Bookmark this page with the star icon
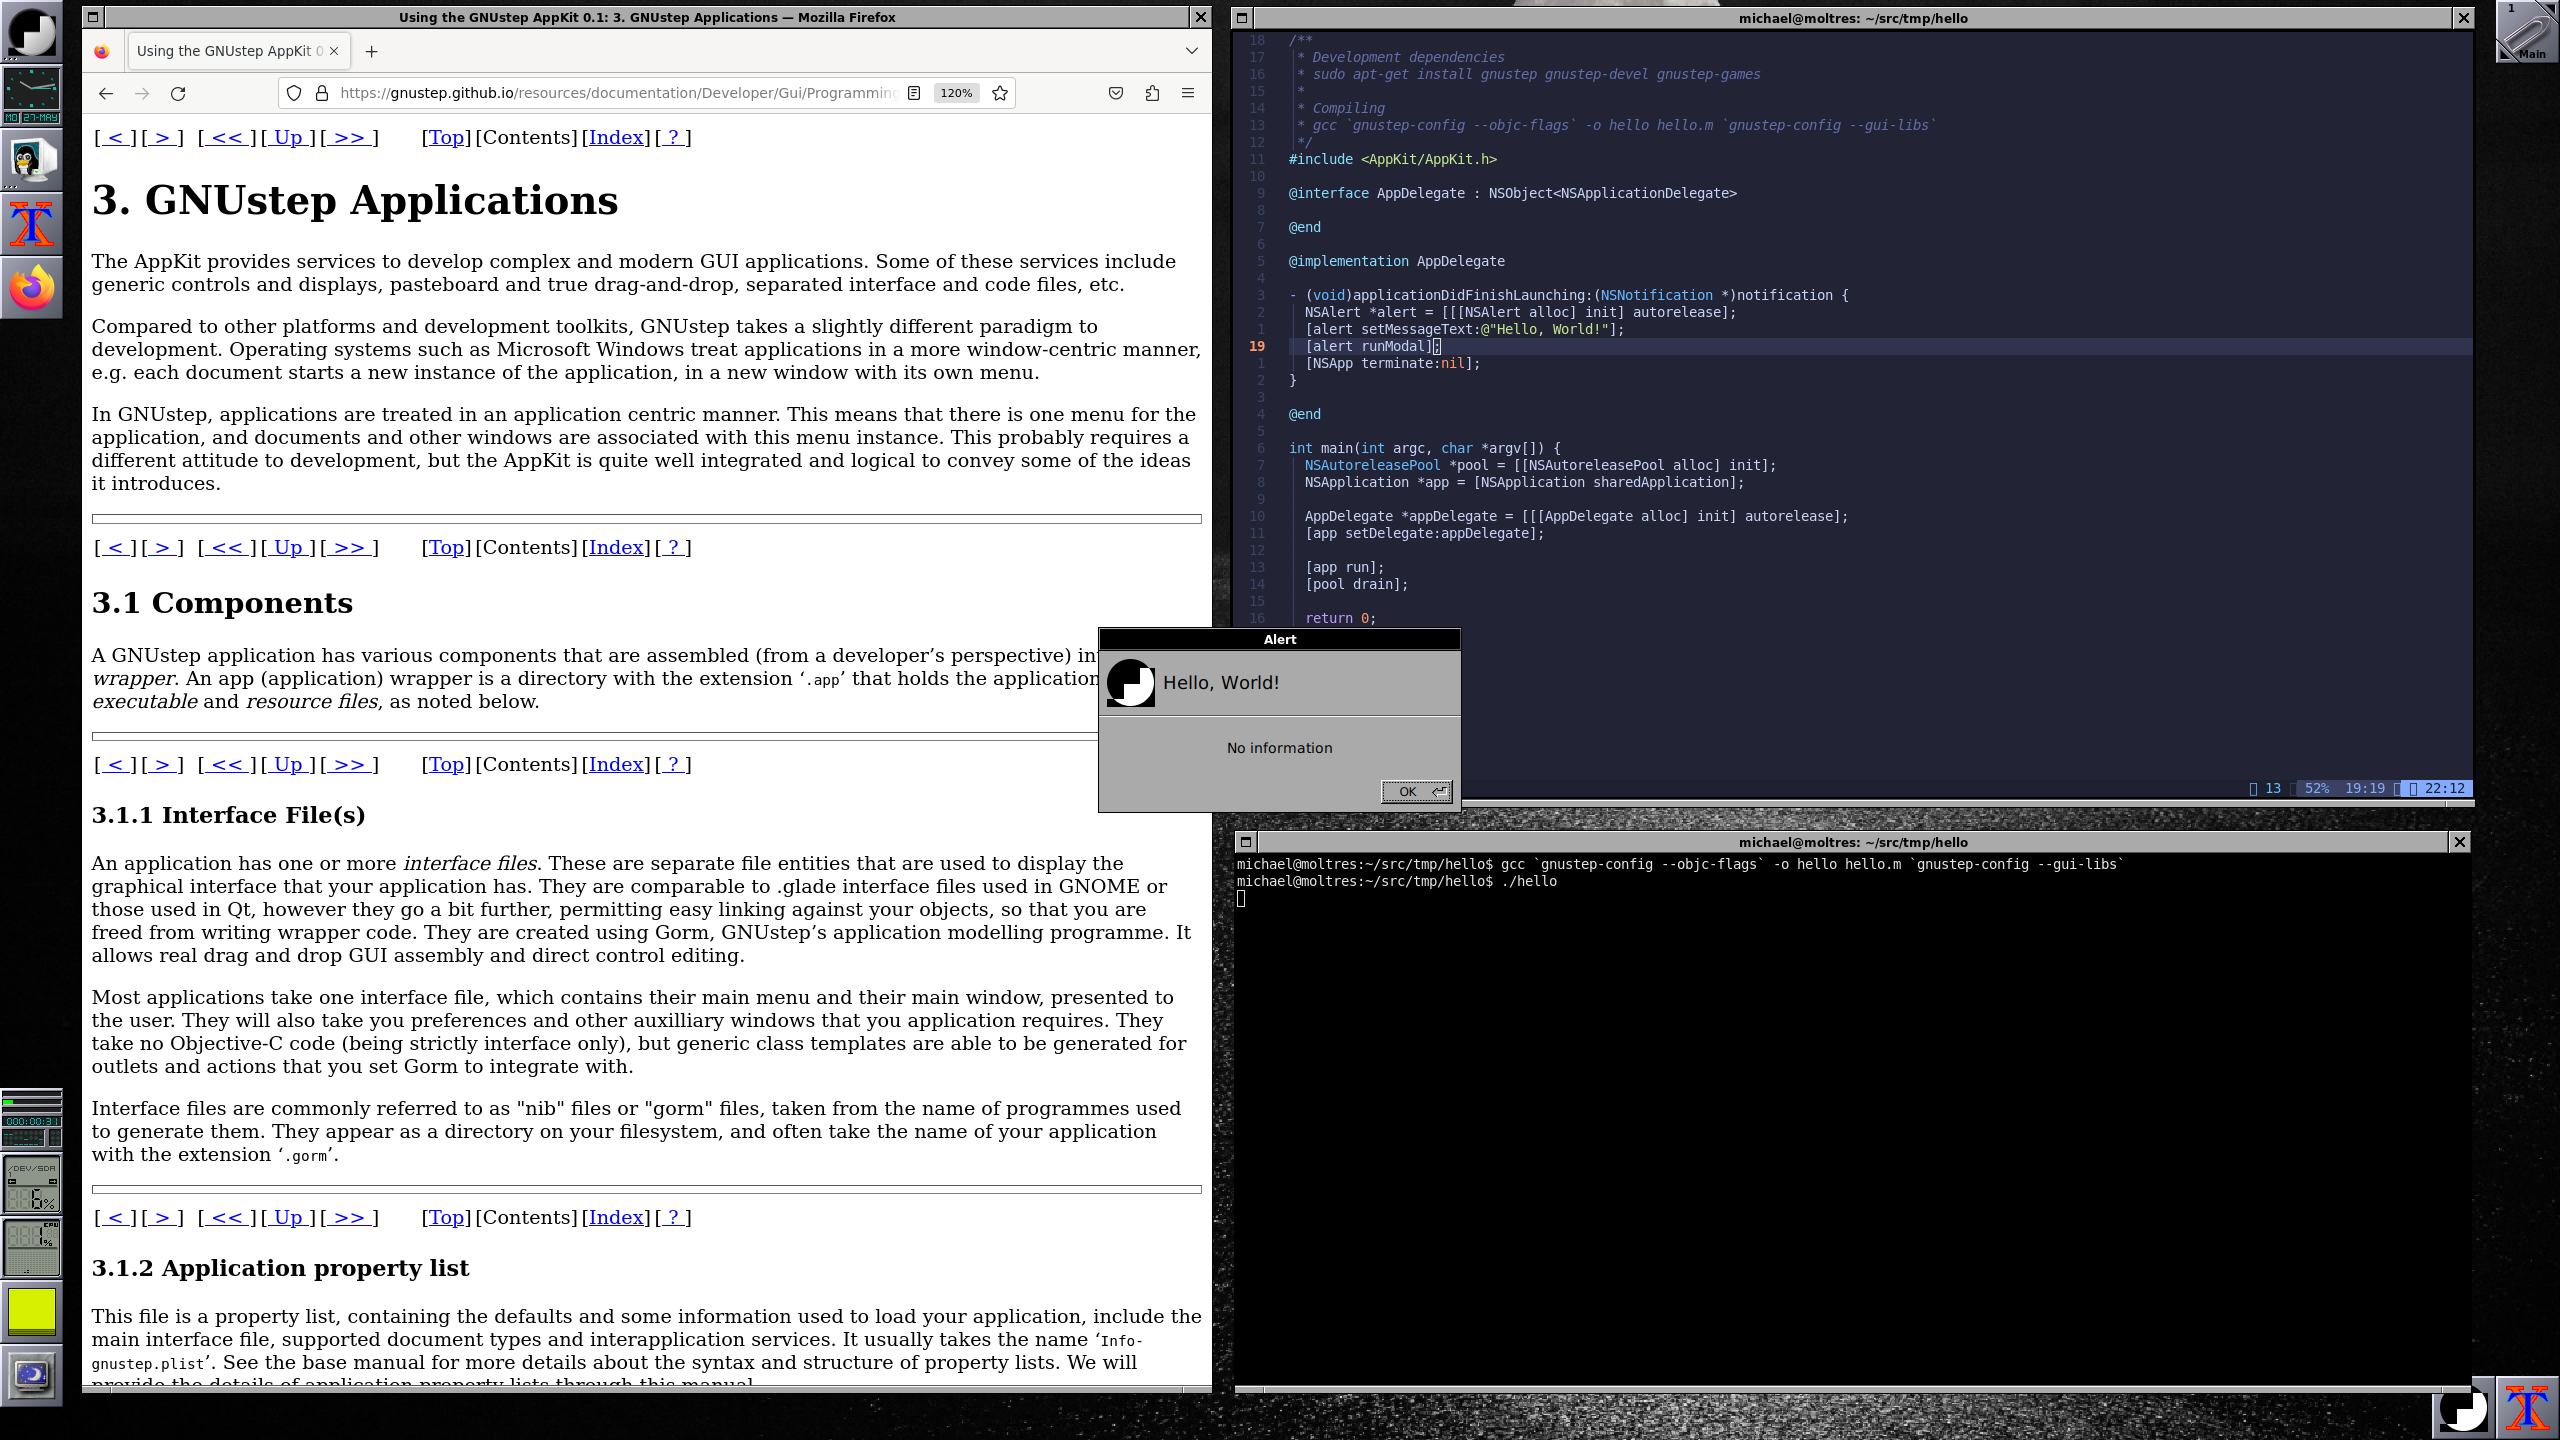2560x1440 pixels. 1000,93
